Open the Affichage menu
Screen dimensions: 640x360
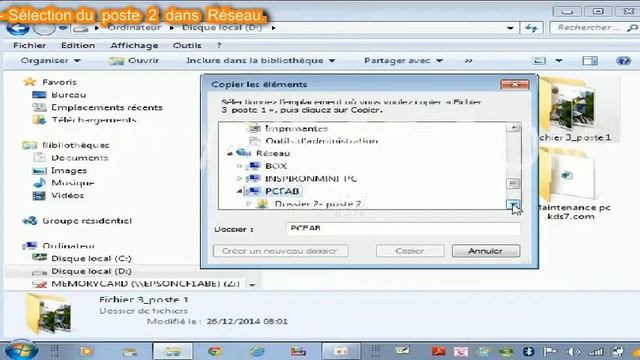coord(134,45)
